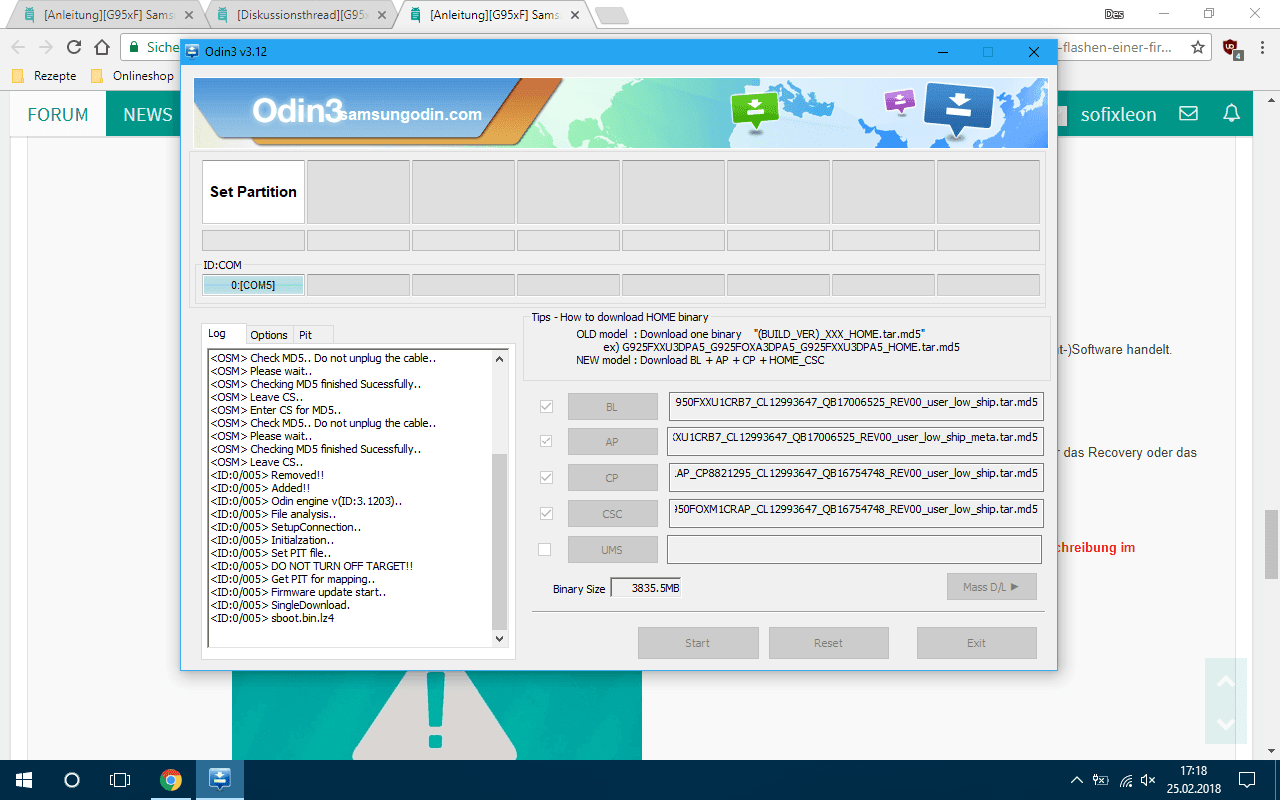Click the BL file path field
Image resolution: width=1280 pixels, height=800 pixels.
pyautogui.click(x=856, y=405)
